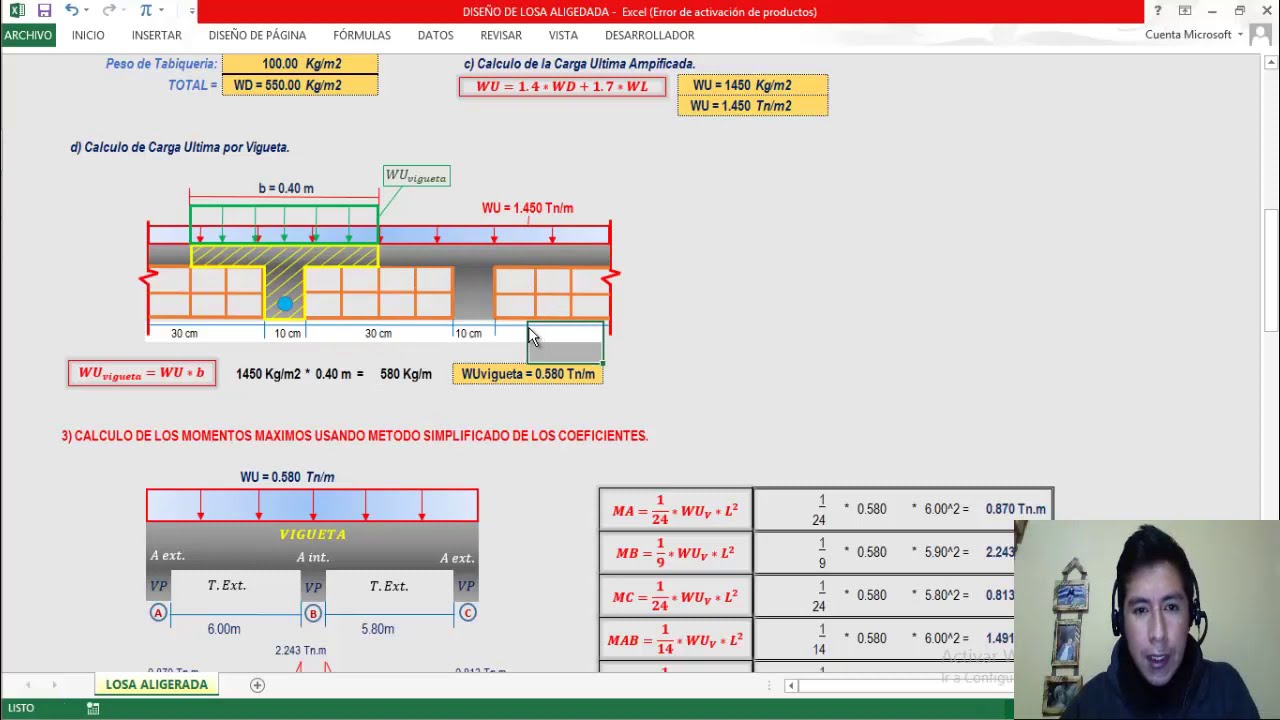The width and height of the screenshot is (1280, 720).
Task: Switch to the REVISAR tab
Action: [x=501, y=35]
